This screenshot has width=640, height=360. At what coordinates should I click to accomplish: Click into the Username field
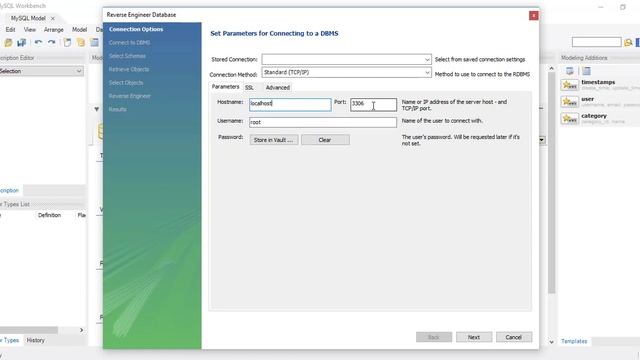pos(322,122)
